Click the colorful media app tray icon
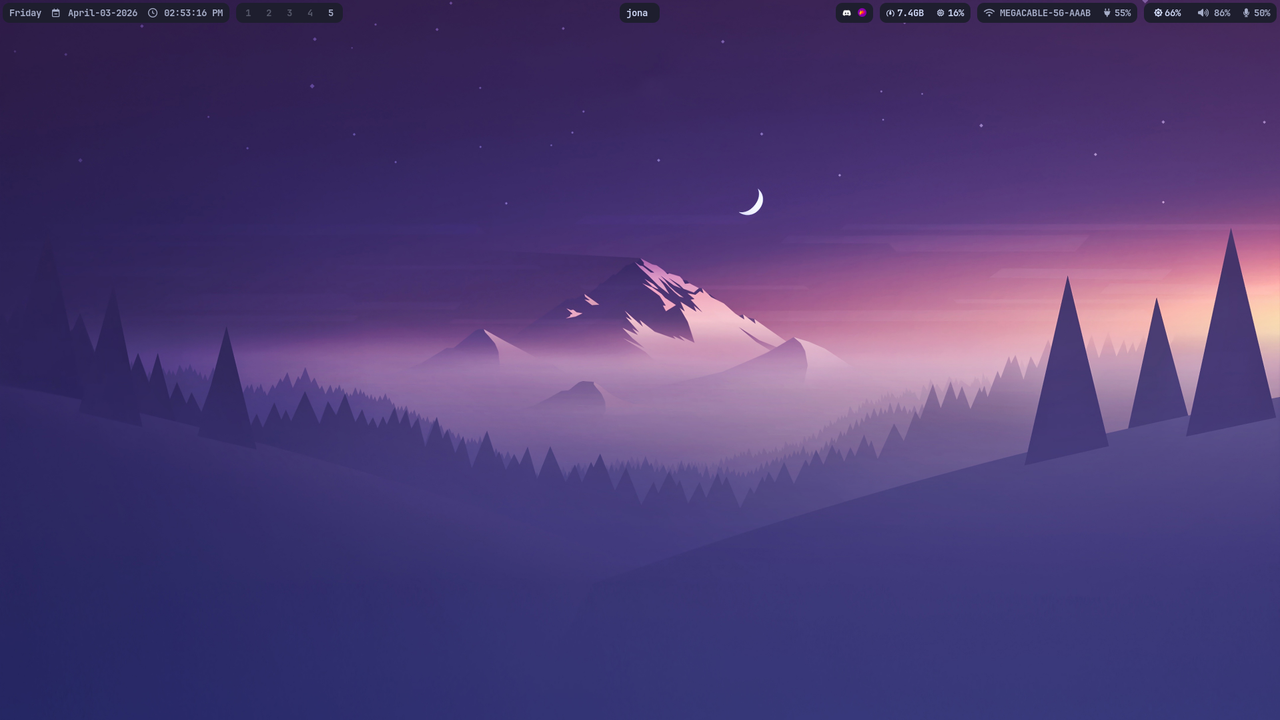1280x720 pixels. (x=863, y=13)
